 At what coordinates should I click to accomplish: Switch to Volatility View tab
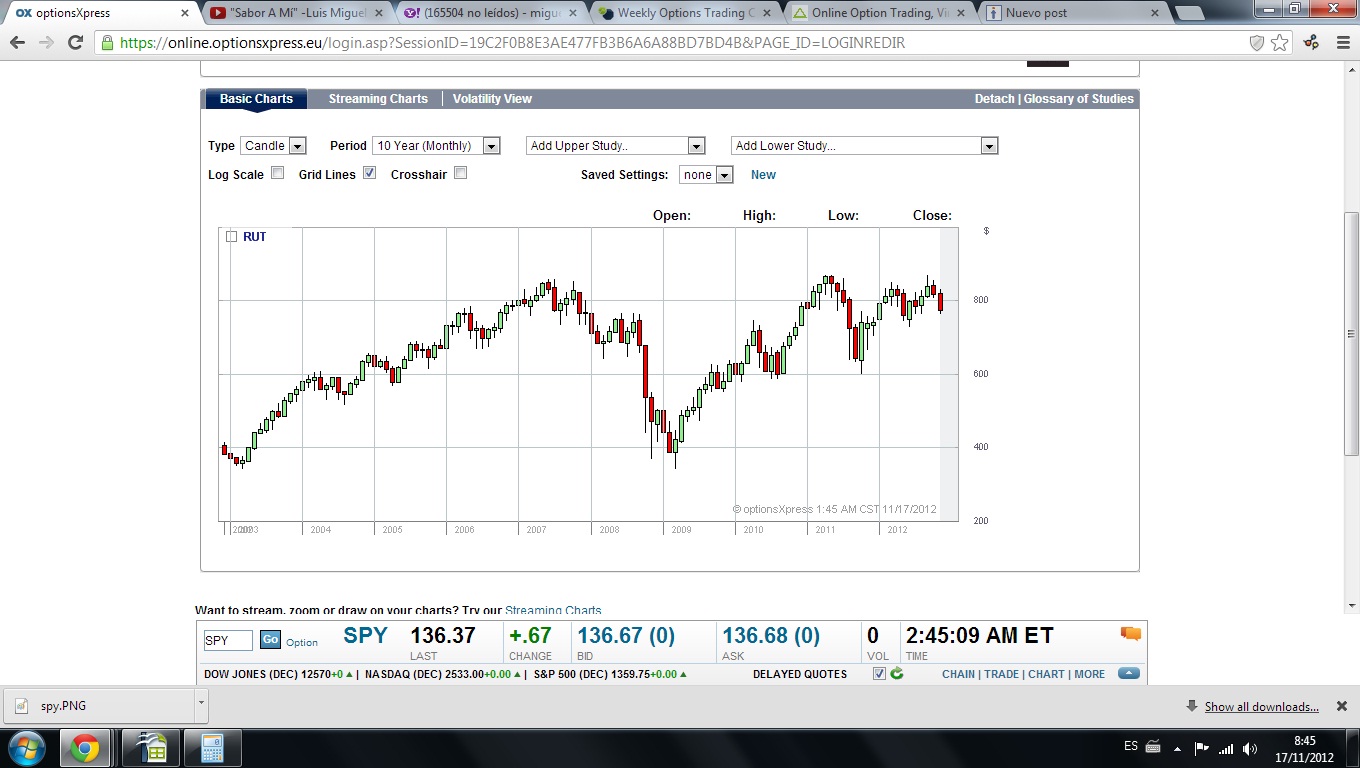(x=492, y=99)
